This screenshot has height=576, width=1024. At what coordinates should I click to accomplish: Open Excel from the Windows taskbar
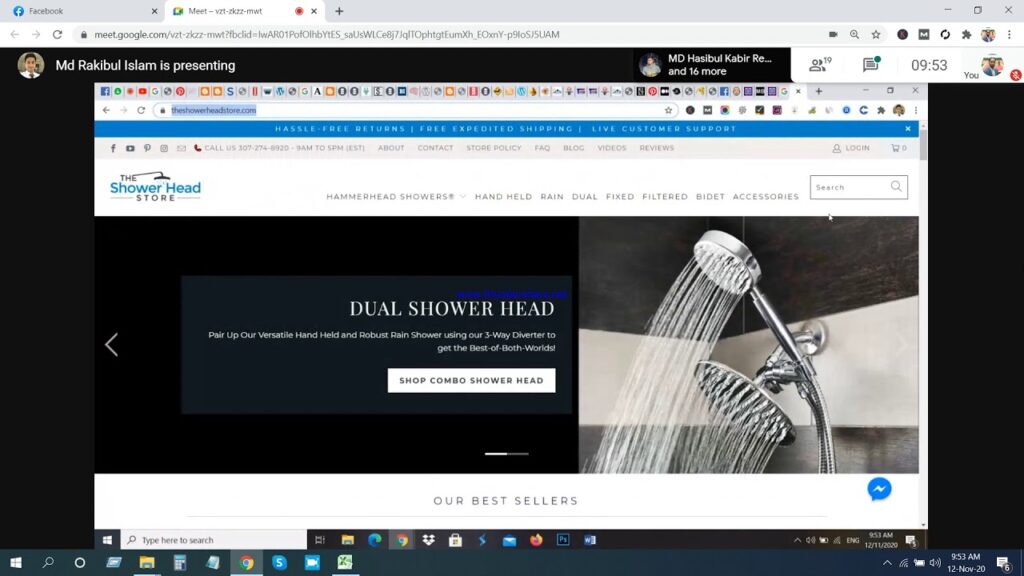[345, 562]
